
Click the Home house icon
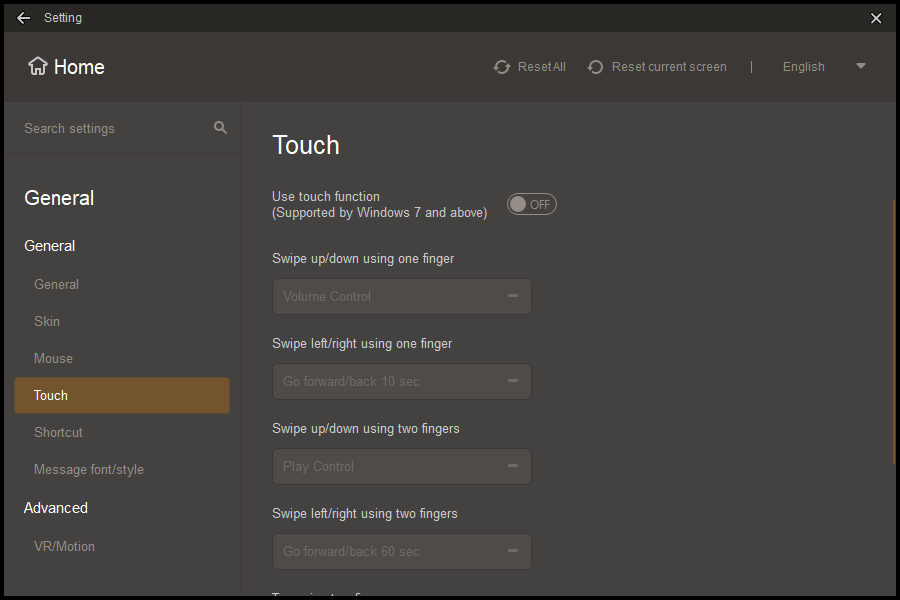tap(38, 67)
